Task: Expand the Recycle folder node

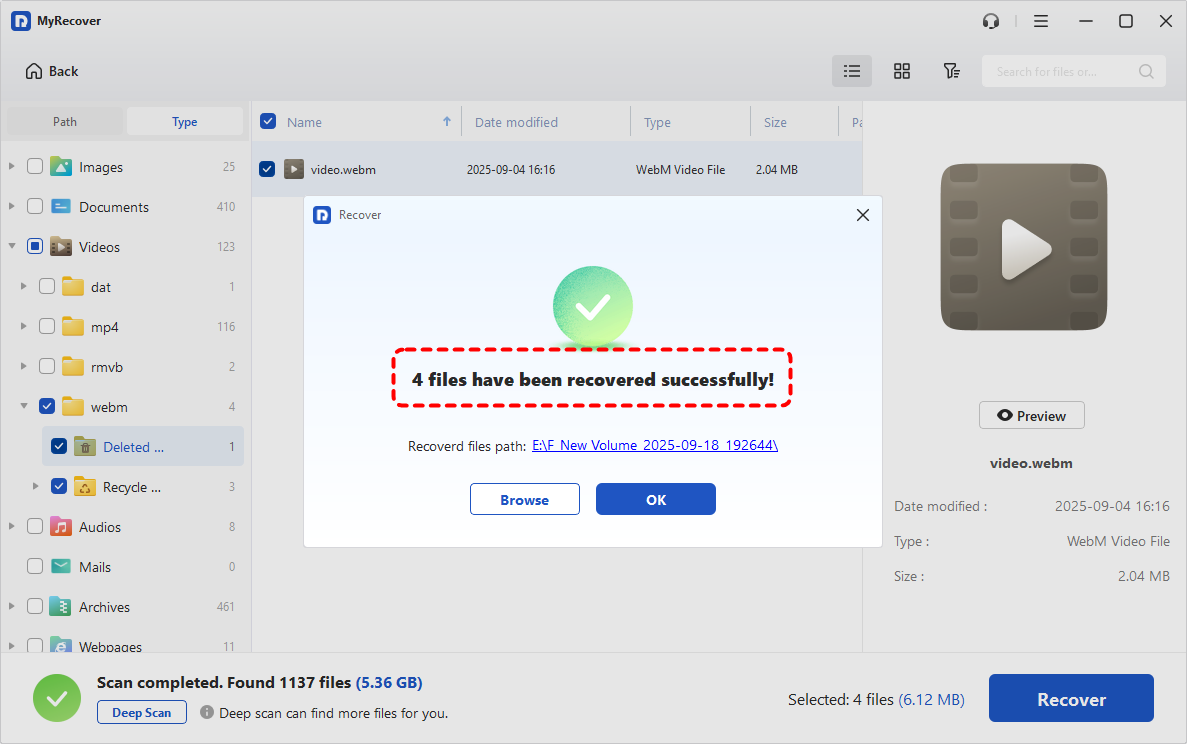Action: pyautogui.click(x=36, y=486)
